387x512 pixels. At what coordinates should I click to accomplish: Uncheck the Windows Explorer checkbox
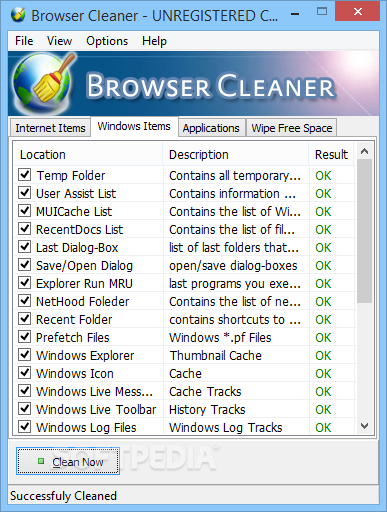pyautogui.click(x=25, y=355)
